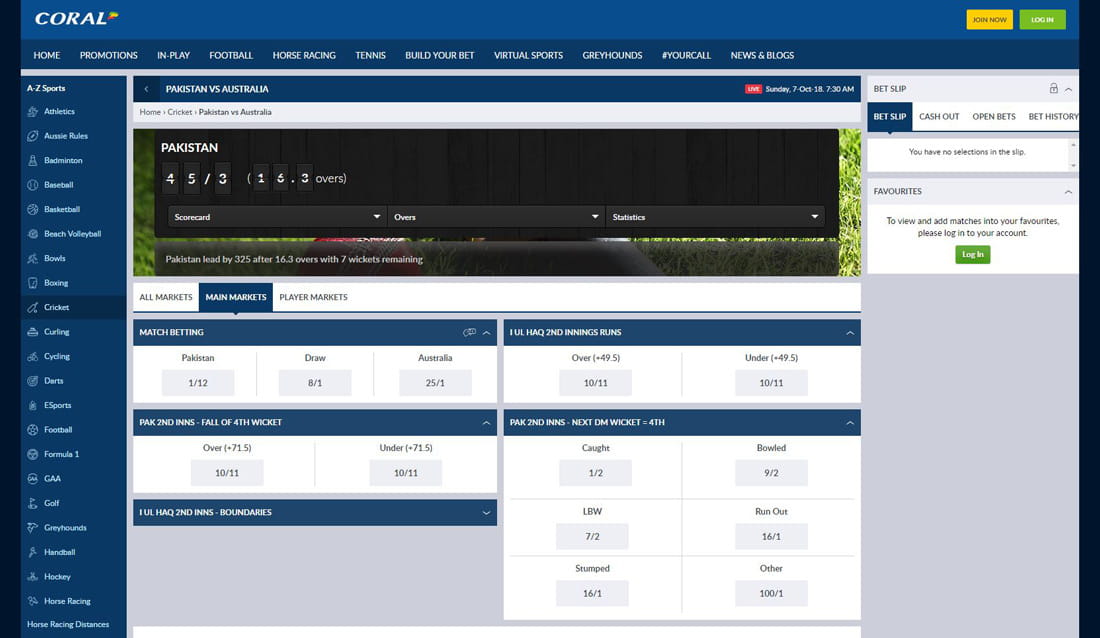Click the back arrow beside Pakistan vs Australia
Image resolution: width=1100 pixels, height=638 pixels.
coord(146,88)
